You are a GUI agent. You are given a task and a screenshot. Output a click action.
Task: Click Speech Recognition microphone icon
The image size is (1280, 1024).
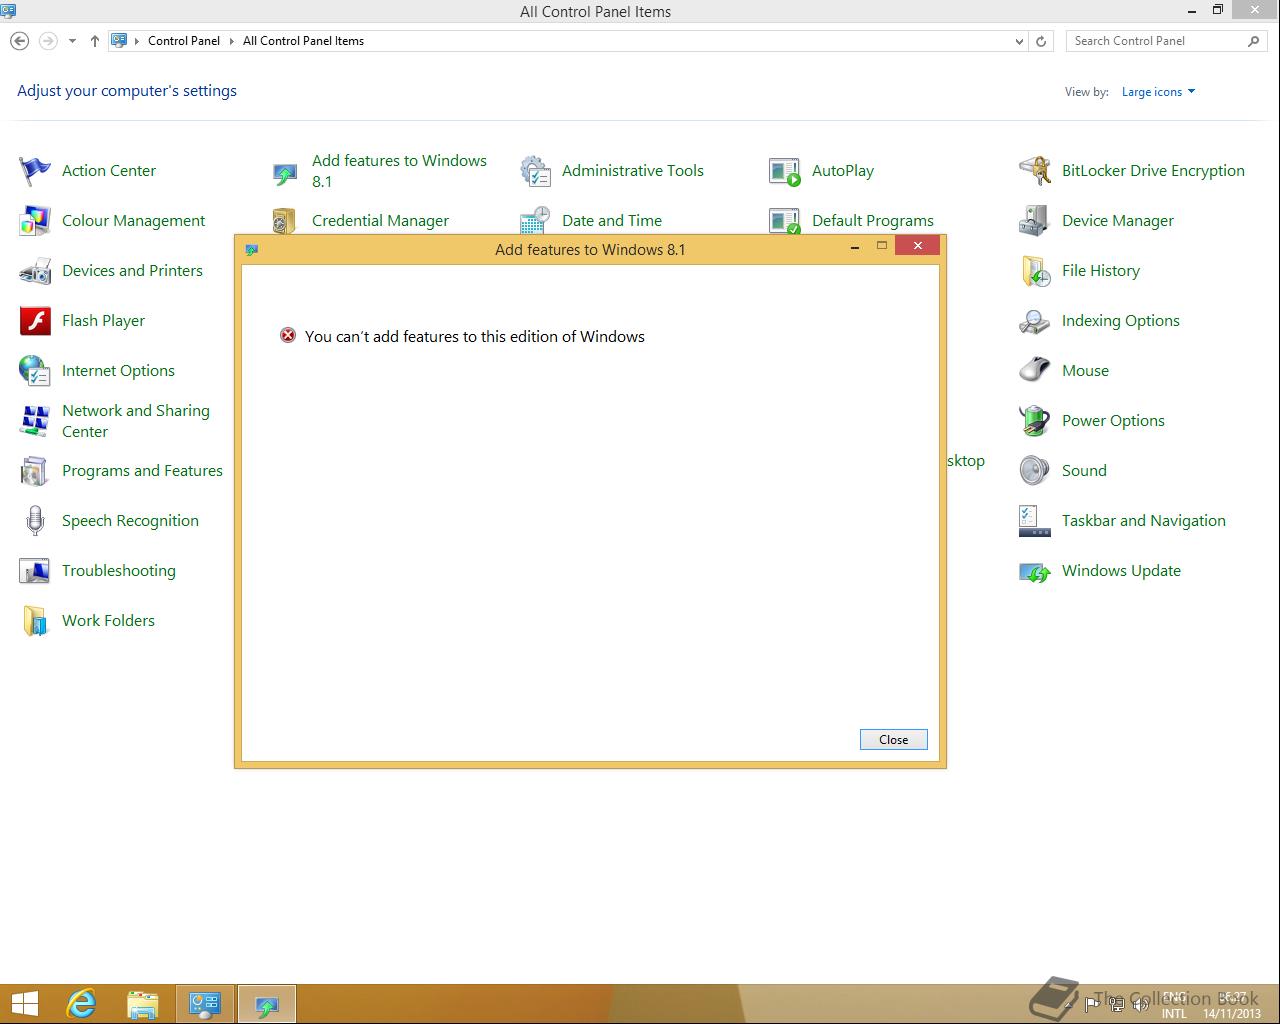point(35,521)
